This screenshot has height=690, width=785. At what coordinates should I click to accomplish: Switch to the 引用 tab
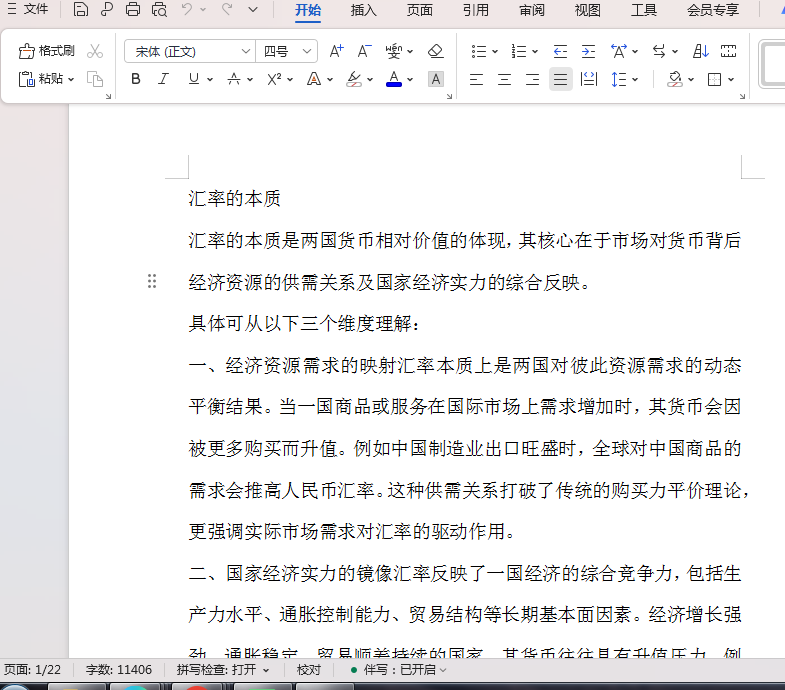476,10
